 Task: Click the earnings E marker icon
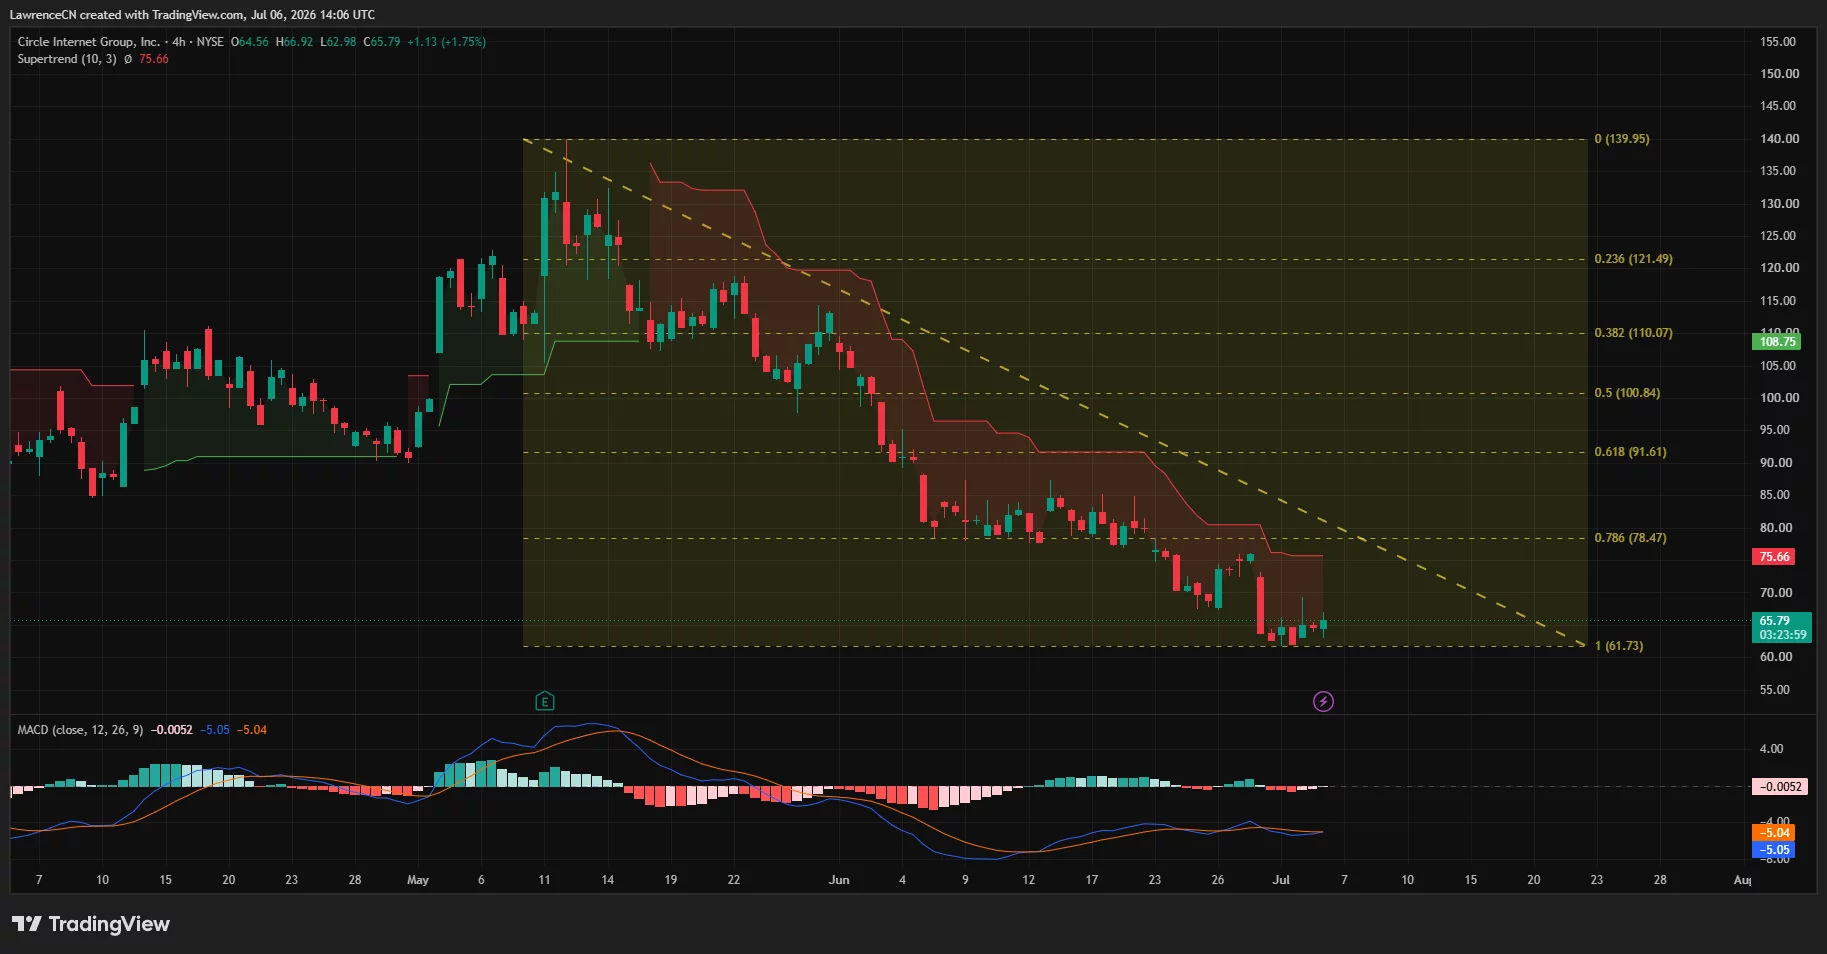point(544,701)
